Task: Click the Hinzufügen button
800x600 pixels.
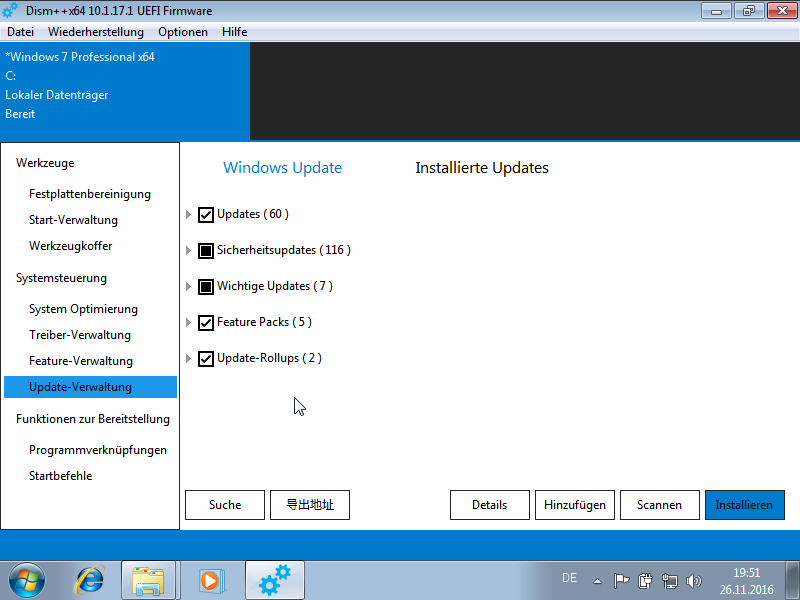Action: [575, 505]
